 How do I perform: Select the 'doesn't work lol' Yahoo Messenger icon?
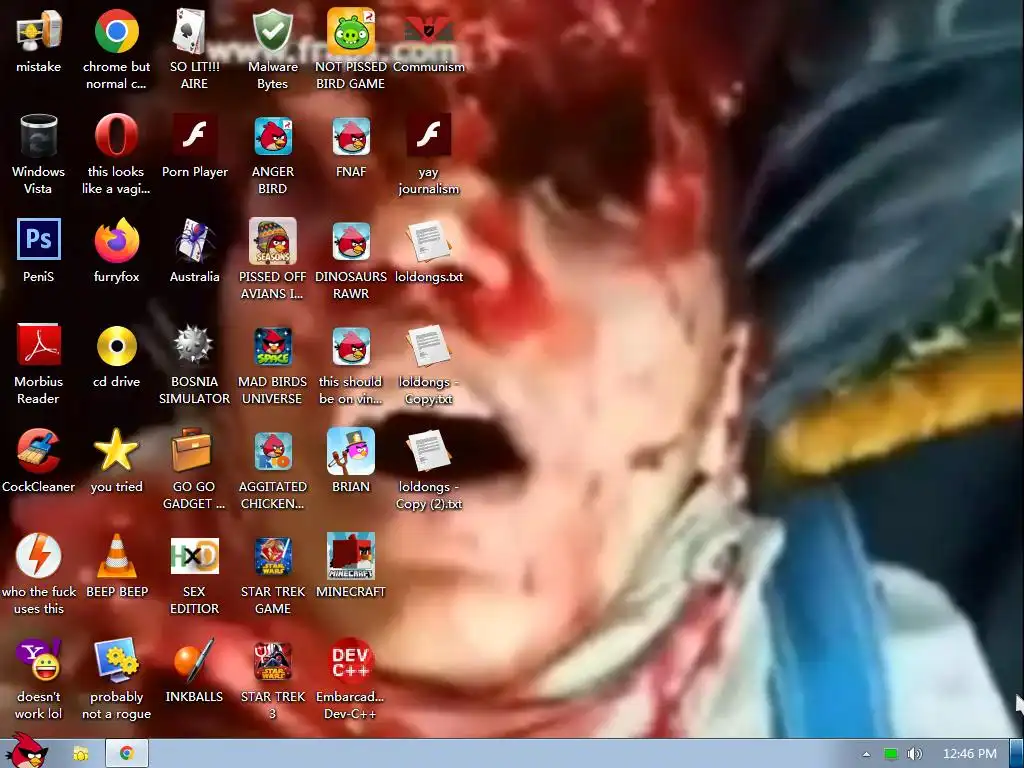(39, 660)
